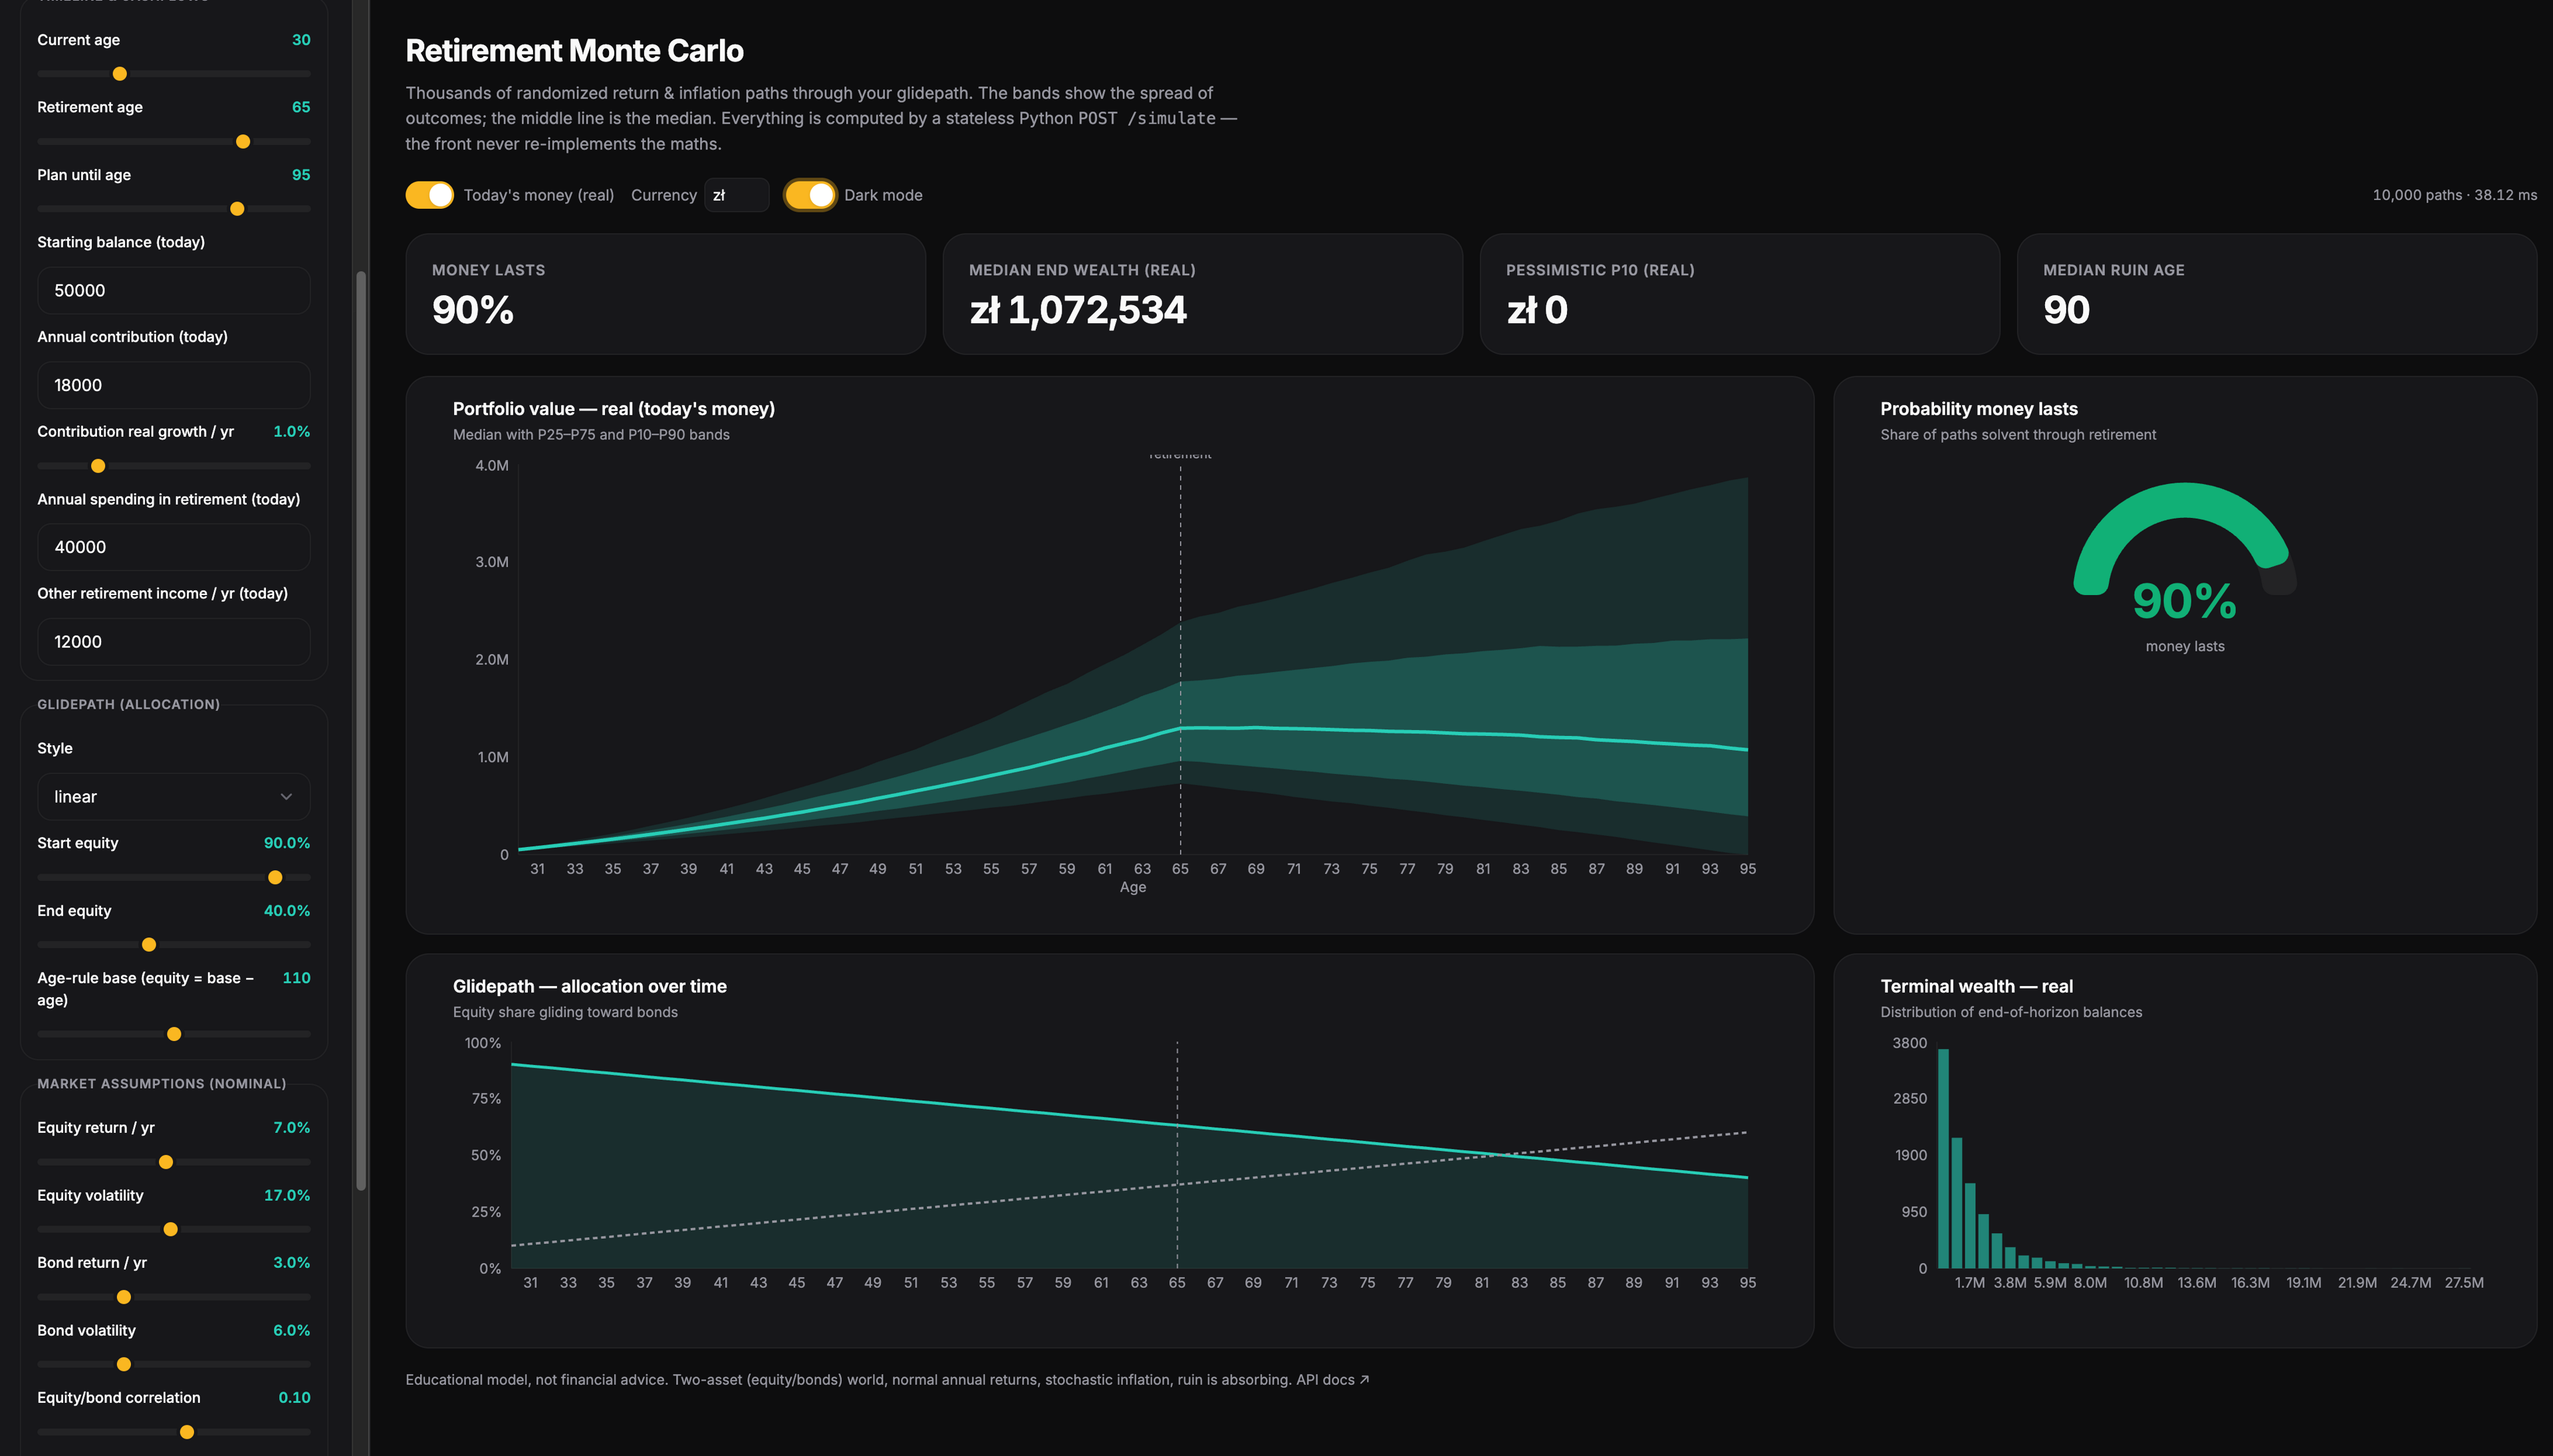Image resolution: width=2553 pixels, height=1456 pixels.
Task: Click the Bond return value '3.0%'
Action: click(x=291, y=1263)
